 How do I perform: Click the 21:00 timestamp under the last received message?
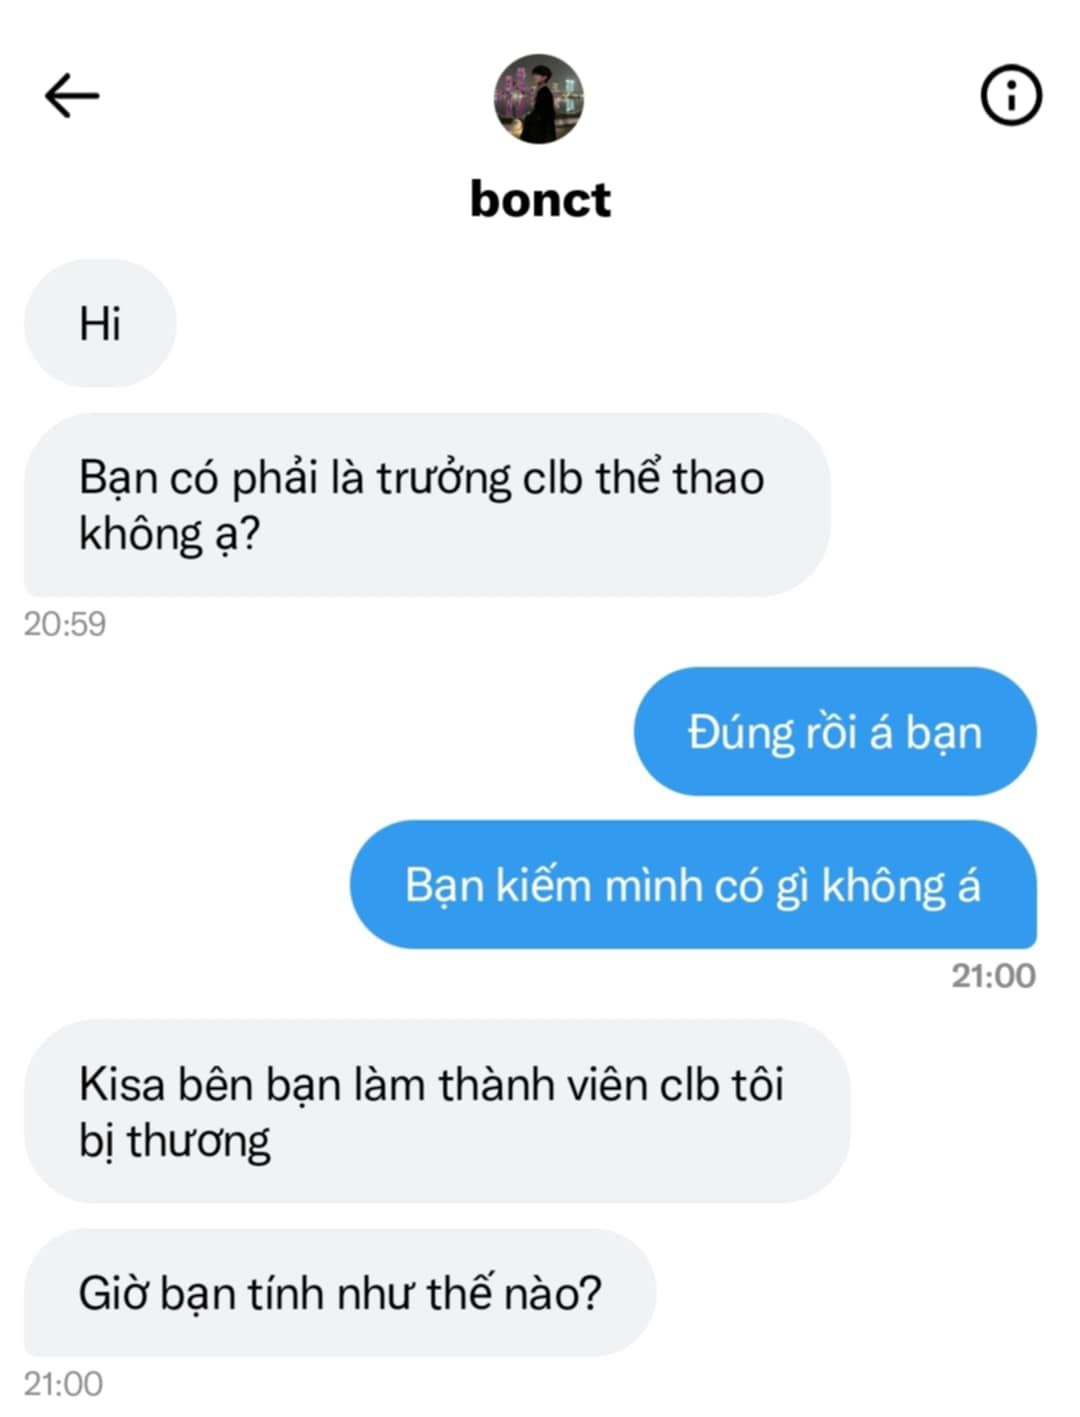[x=64, y=1384]
